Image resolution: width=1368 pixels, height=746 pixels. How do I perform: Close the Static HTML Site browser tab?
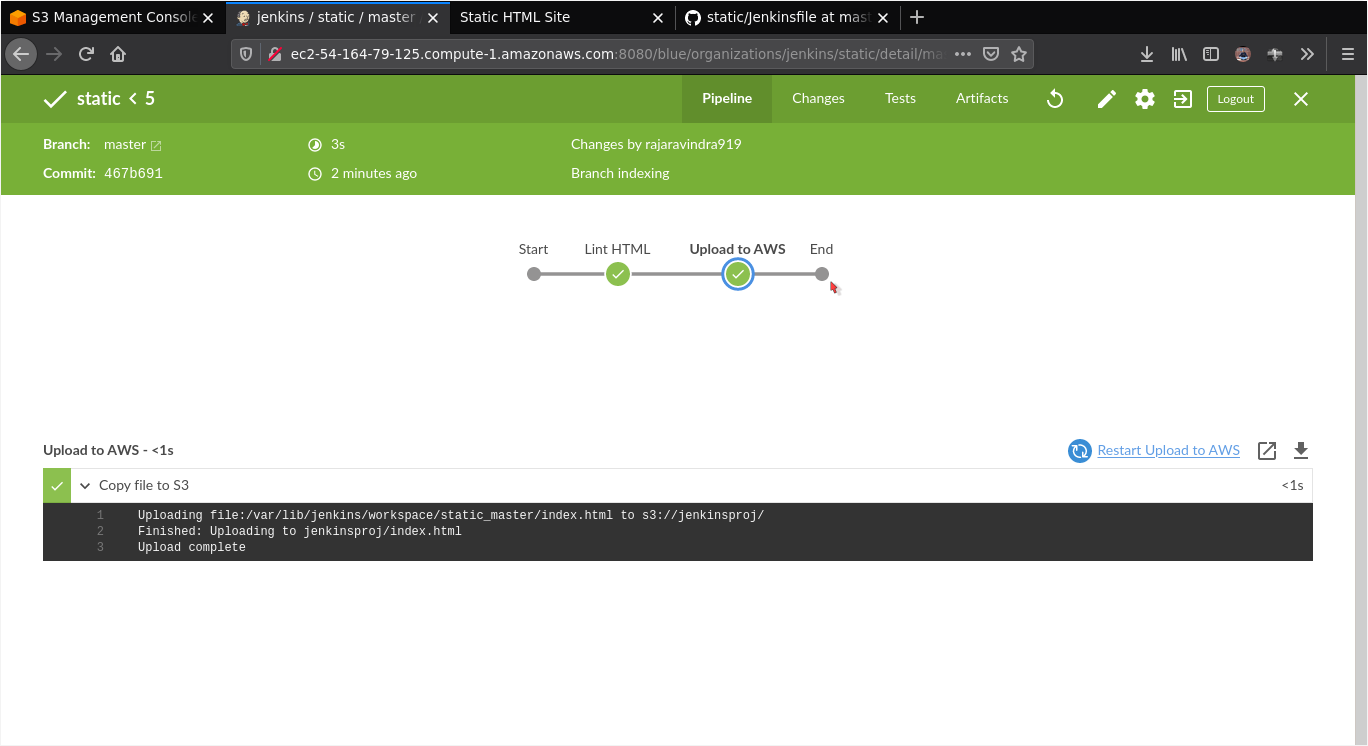657,18
